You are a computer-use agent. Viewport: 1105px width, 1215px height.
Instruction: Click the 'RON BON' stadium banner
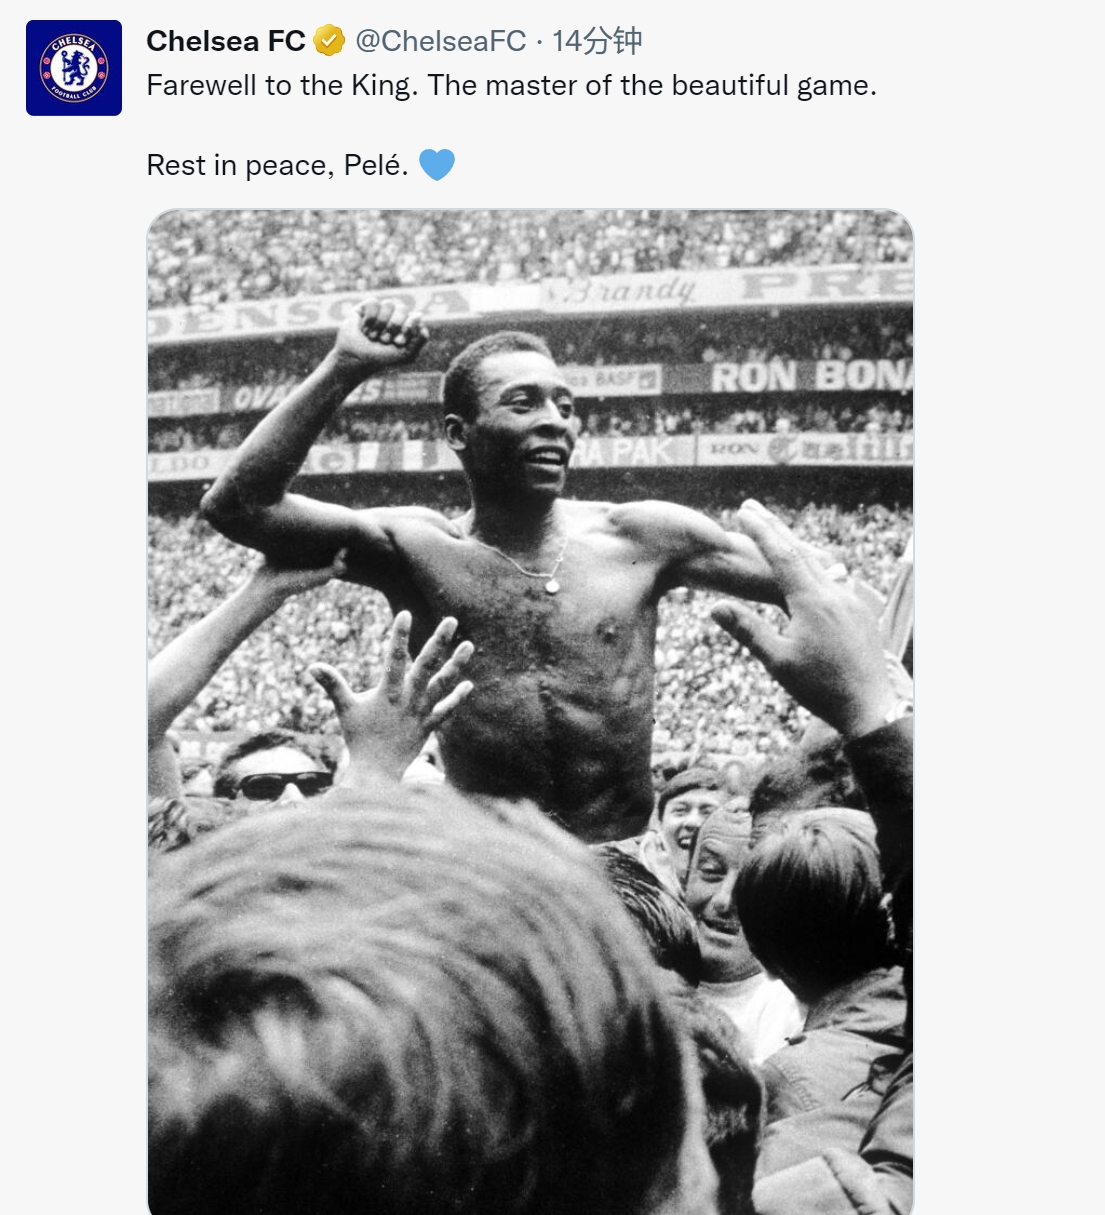click(x=811, y=377)
